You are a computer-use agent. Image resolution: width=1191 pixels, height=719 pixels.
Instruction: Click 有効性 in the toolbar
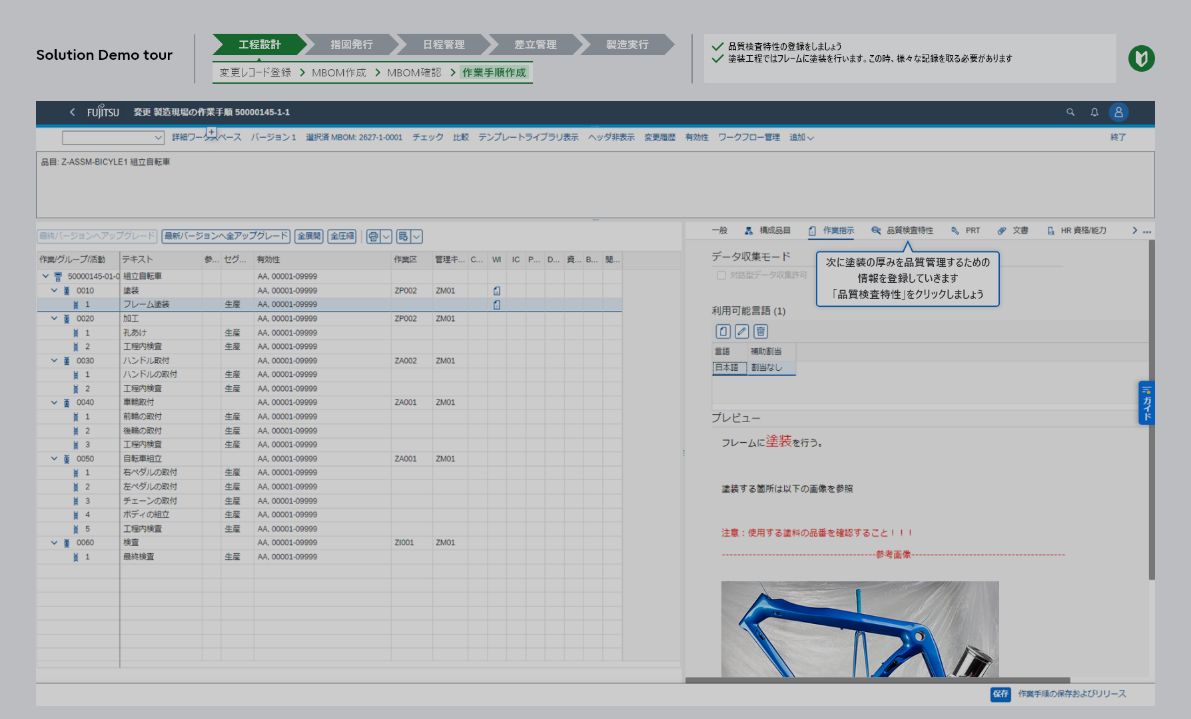(697, 137)
